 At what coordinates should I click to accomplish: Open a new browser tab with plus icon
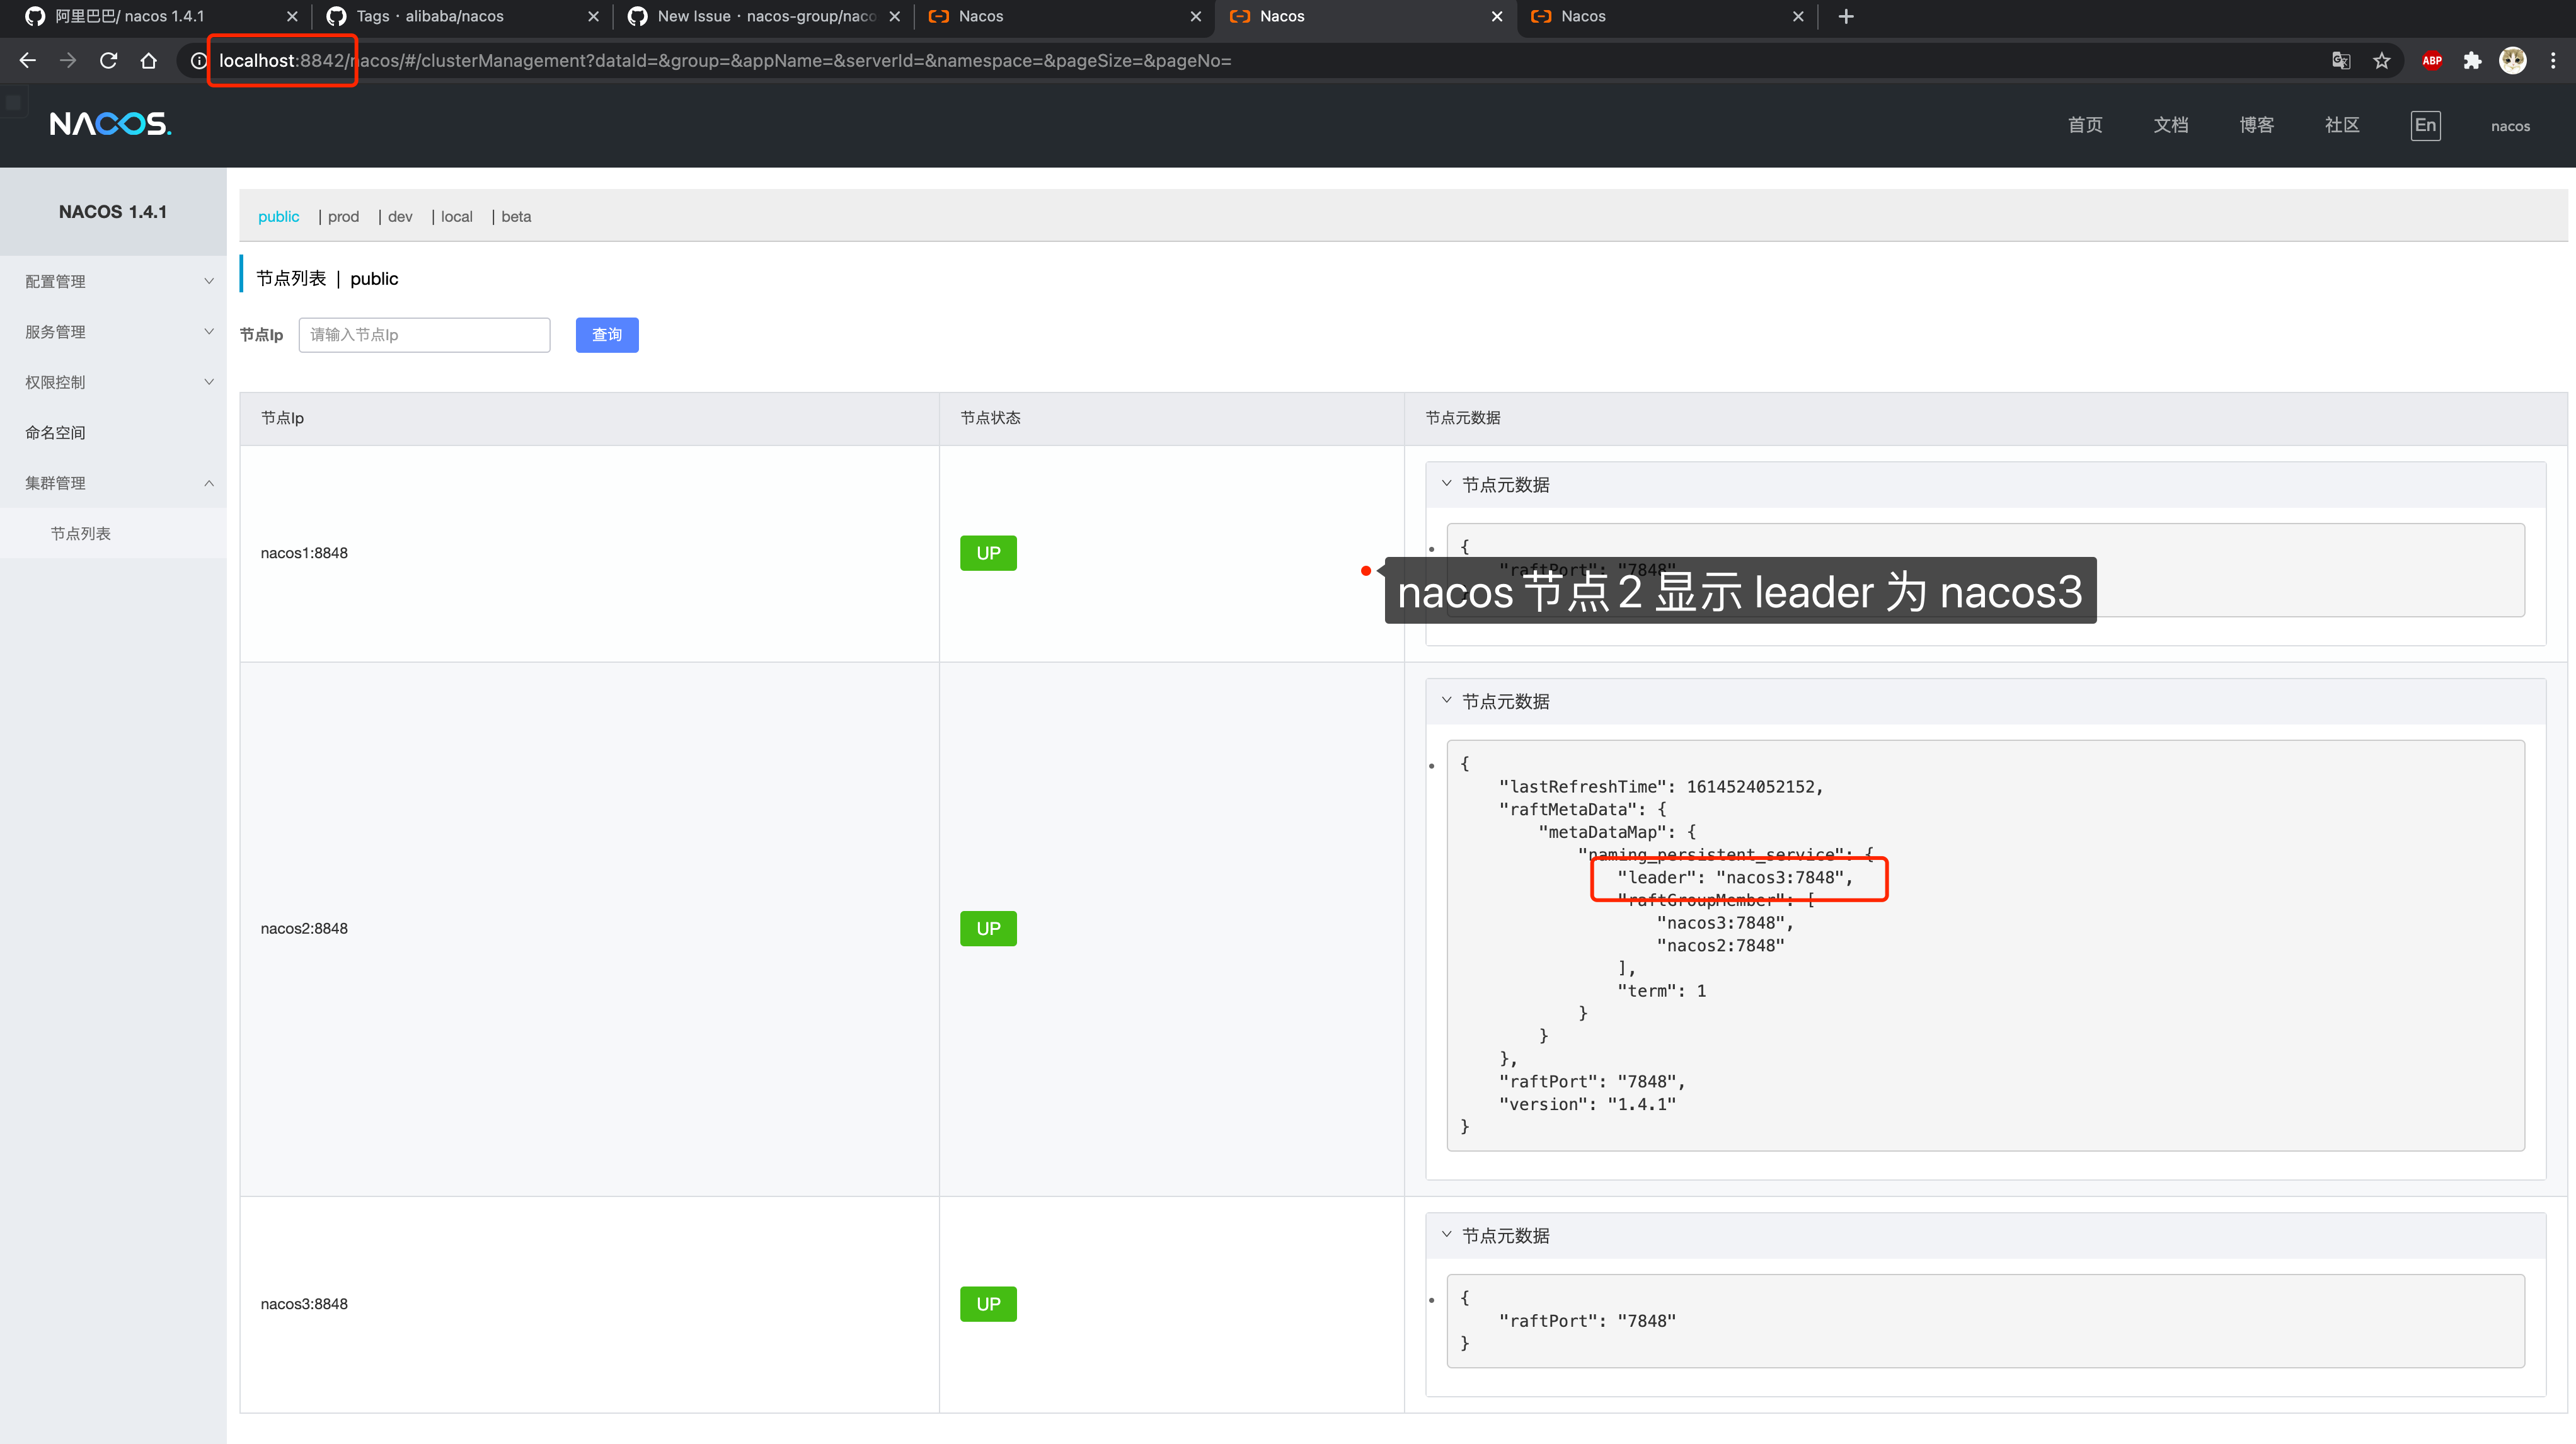1846,16
